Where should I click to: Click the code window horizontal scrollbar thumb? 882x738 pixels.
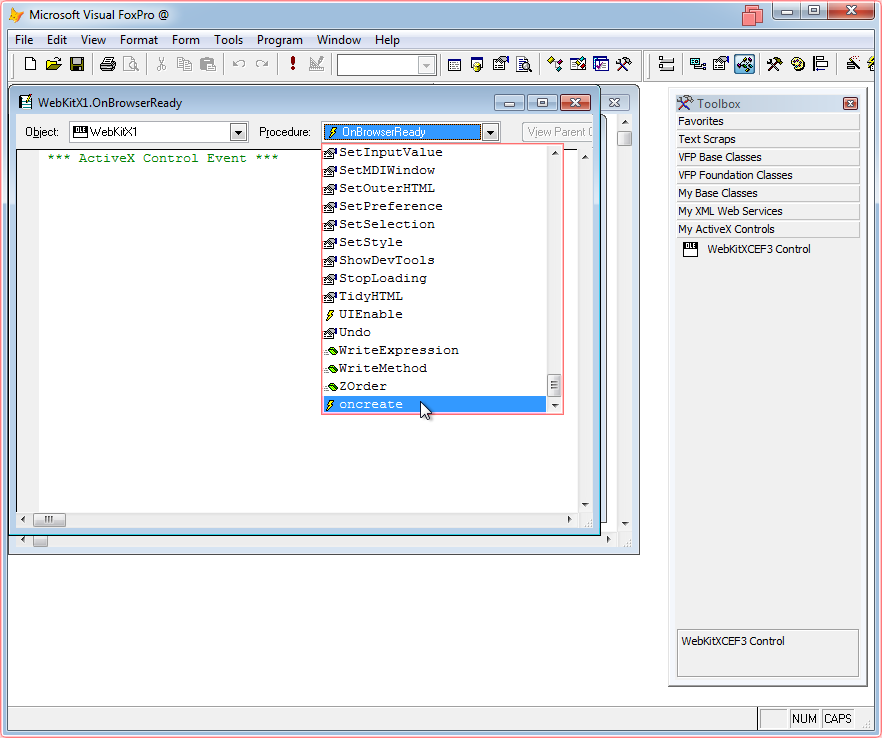49,520
